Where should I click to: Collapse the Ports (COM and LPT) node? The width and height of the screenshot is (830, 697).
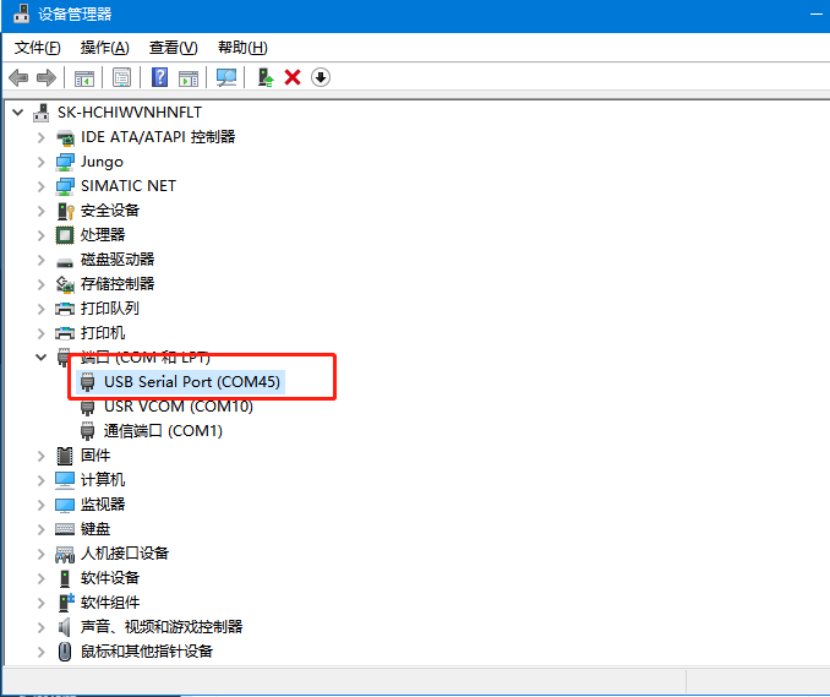(x=41, y=357)
